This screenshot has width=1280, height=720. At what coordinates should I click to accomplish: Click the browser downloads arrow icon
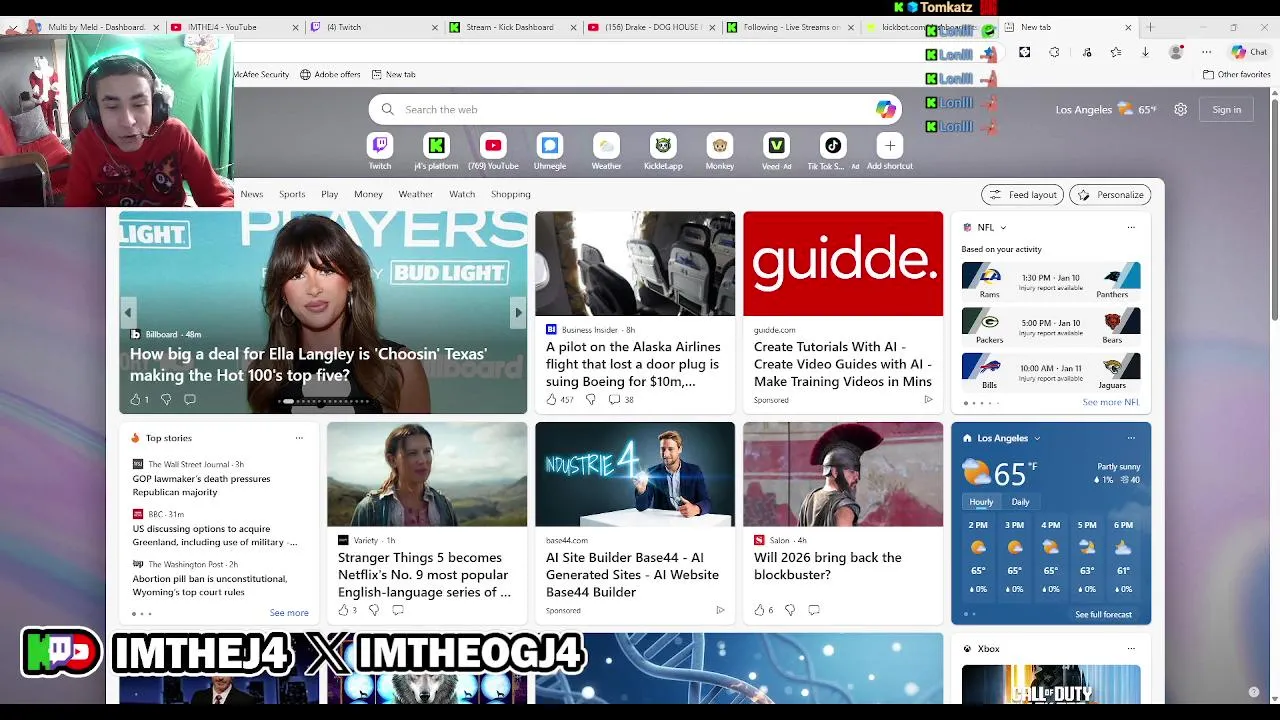pyautogui.click(x=1145, y=52)
